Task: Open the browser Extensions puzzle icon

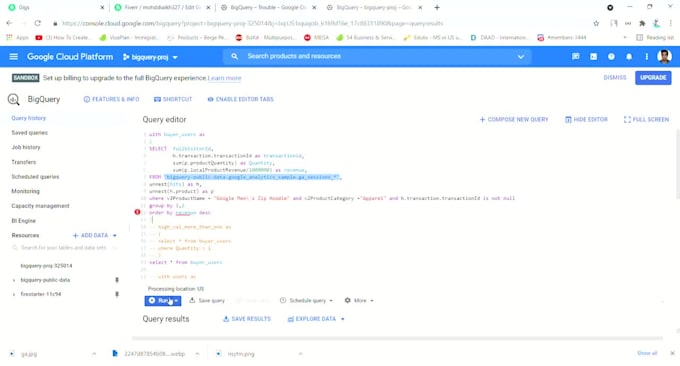Action: point(642,23)
